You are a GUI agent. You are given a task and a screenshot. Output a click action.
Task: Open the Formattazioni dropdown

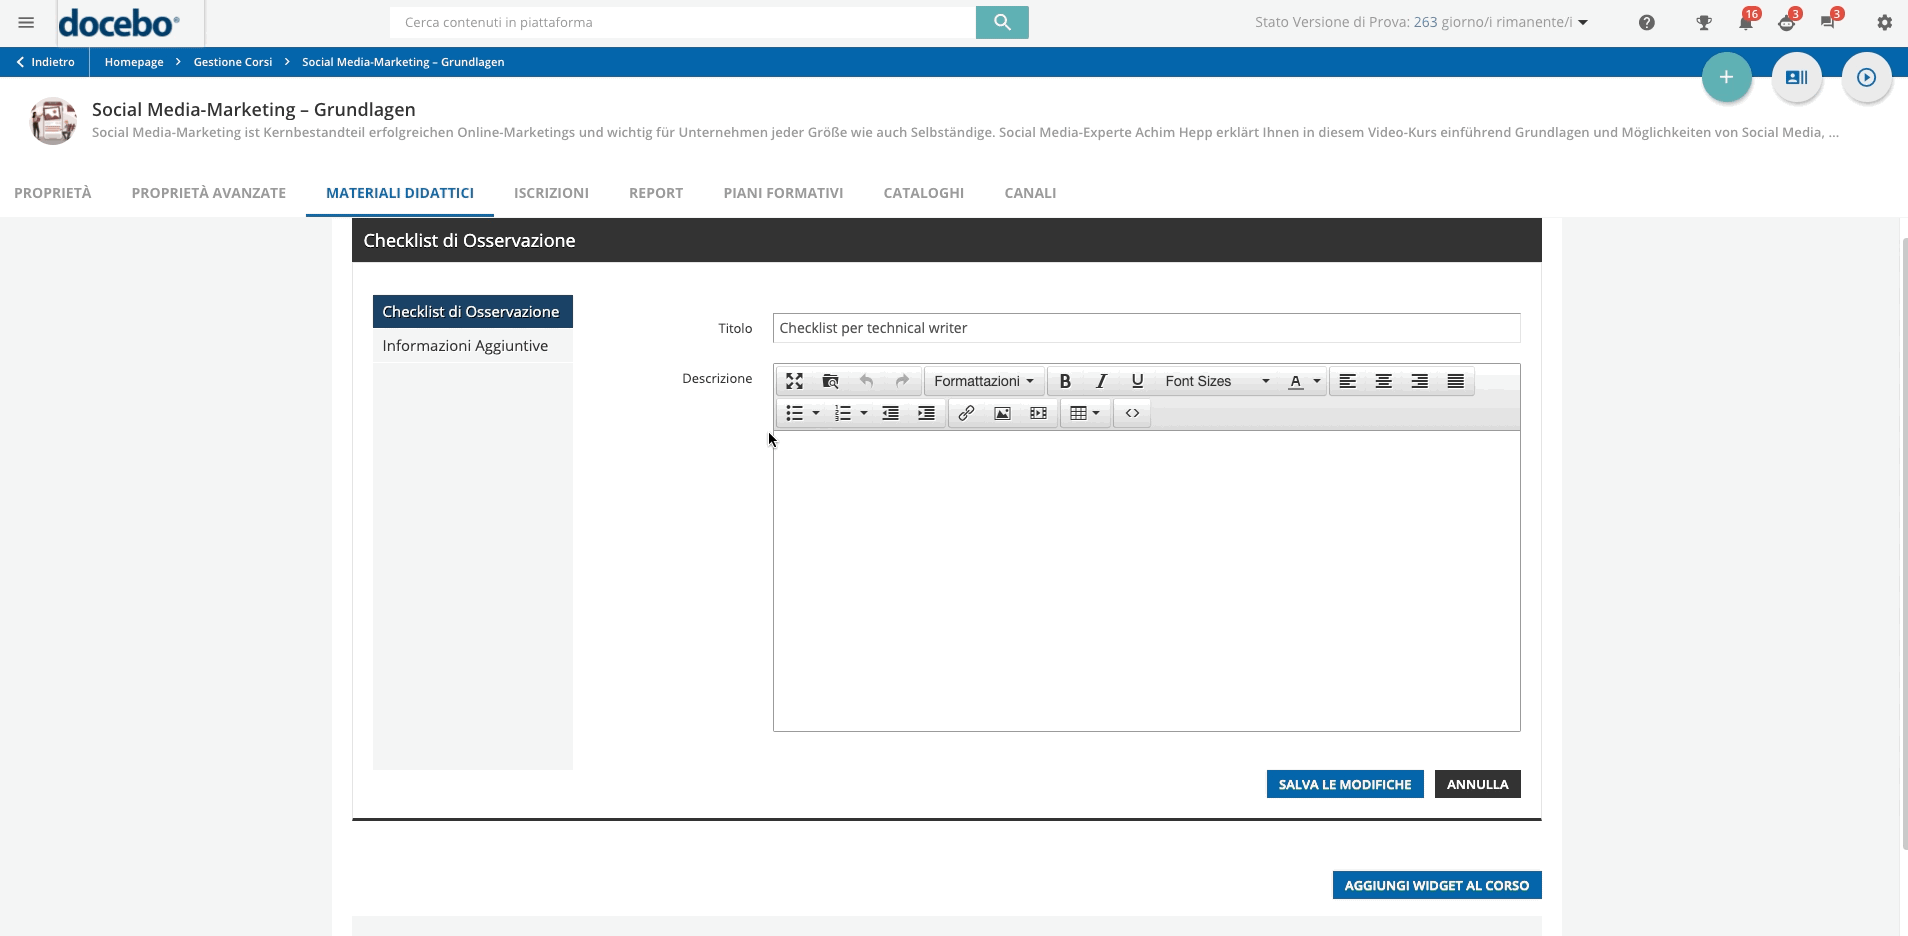(x=983, y=381)
